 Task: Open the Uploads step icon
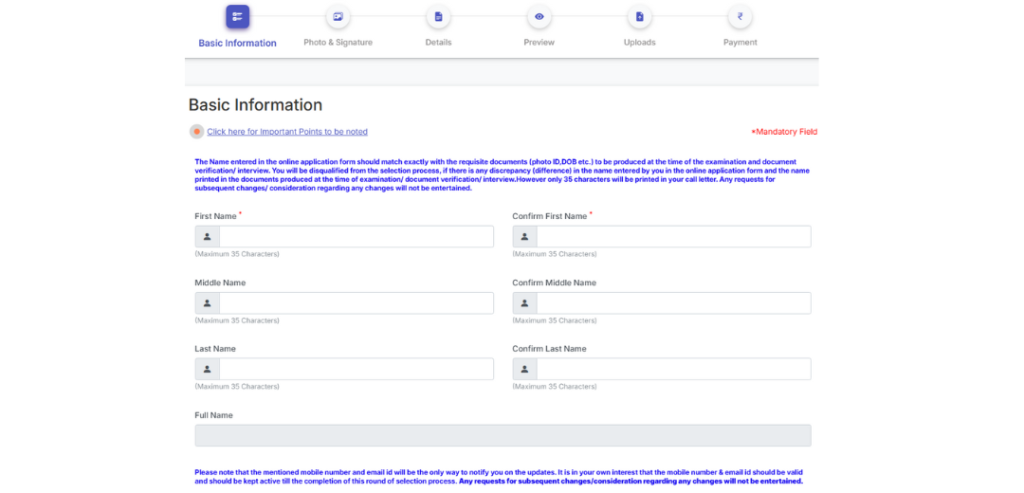639,17
